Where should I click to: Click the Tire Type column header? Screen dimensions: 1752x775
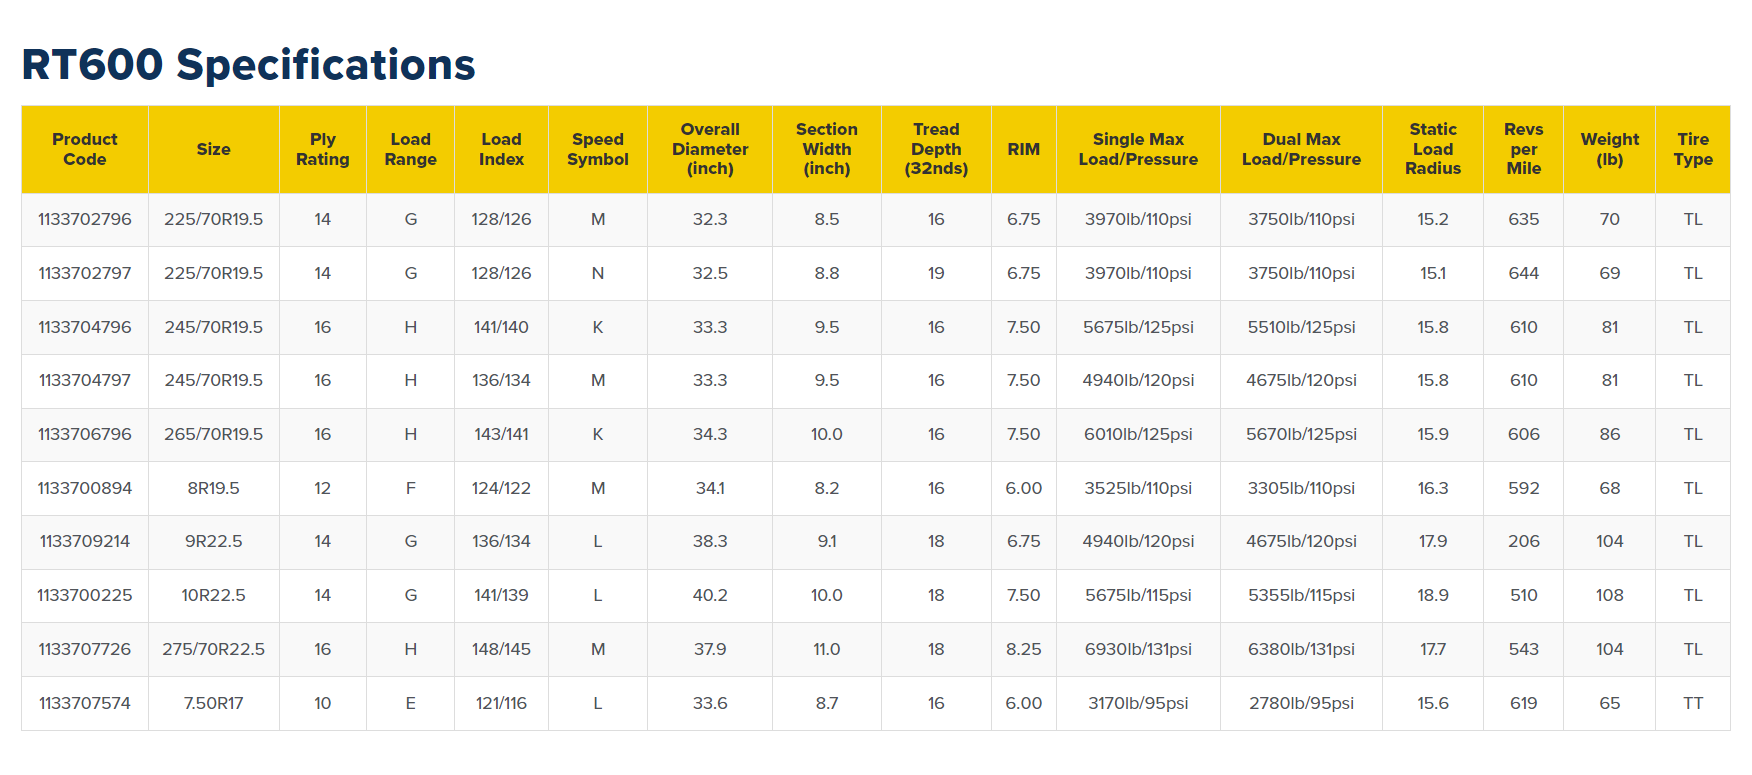tap(1693, 149)
